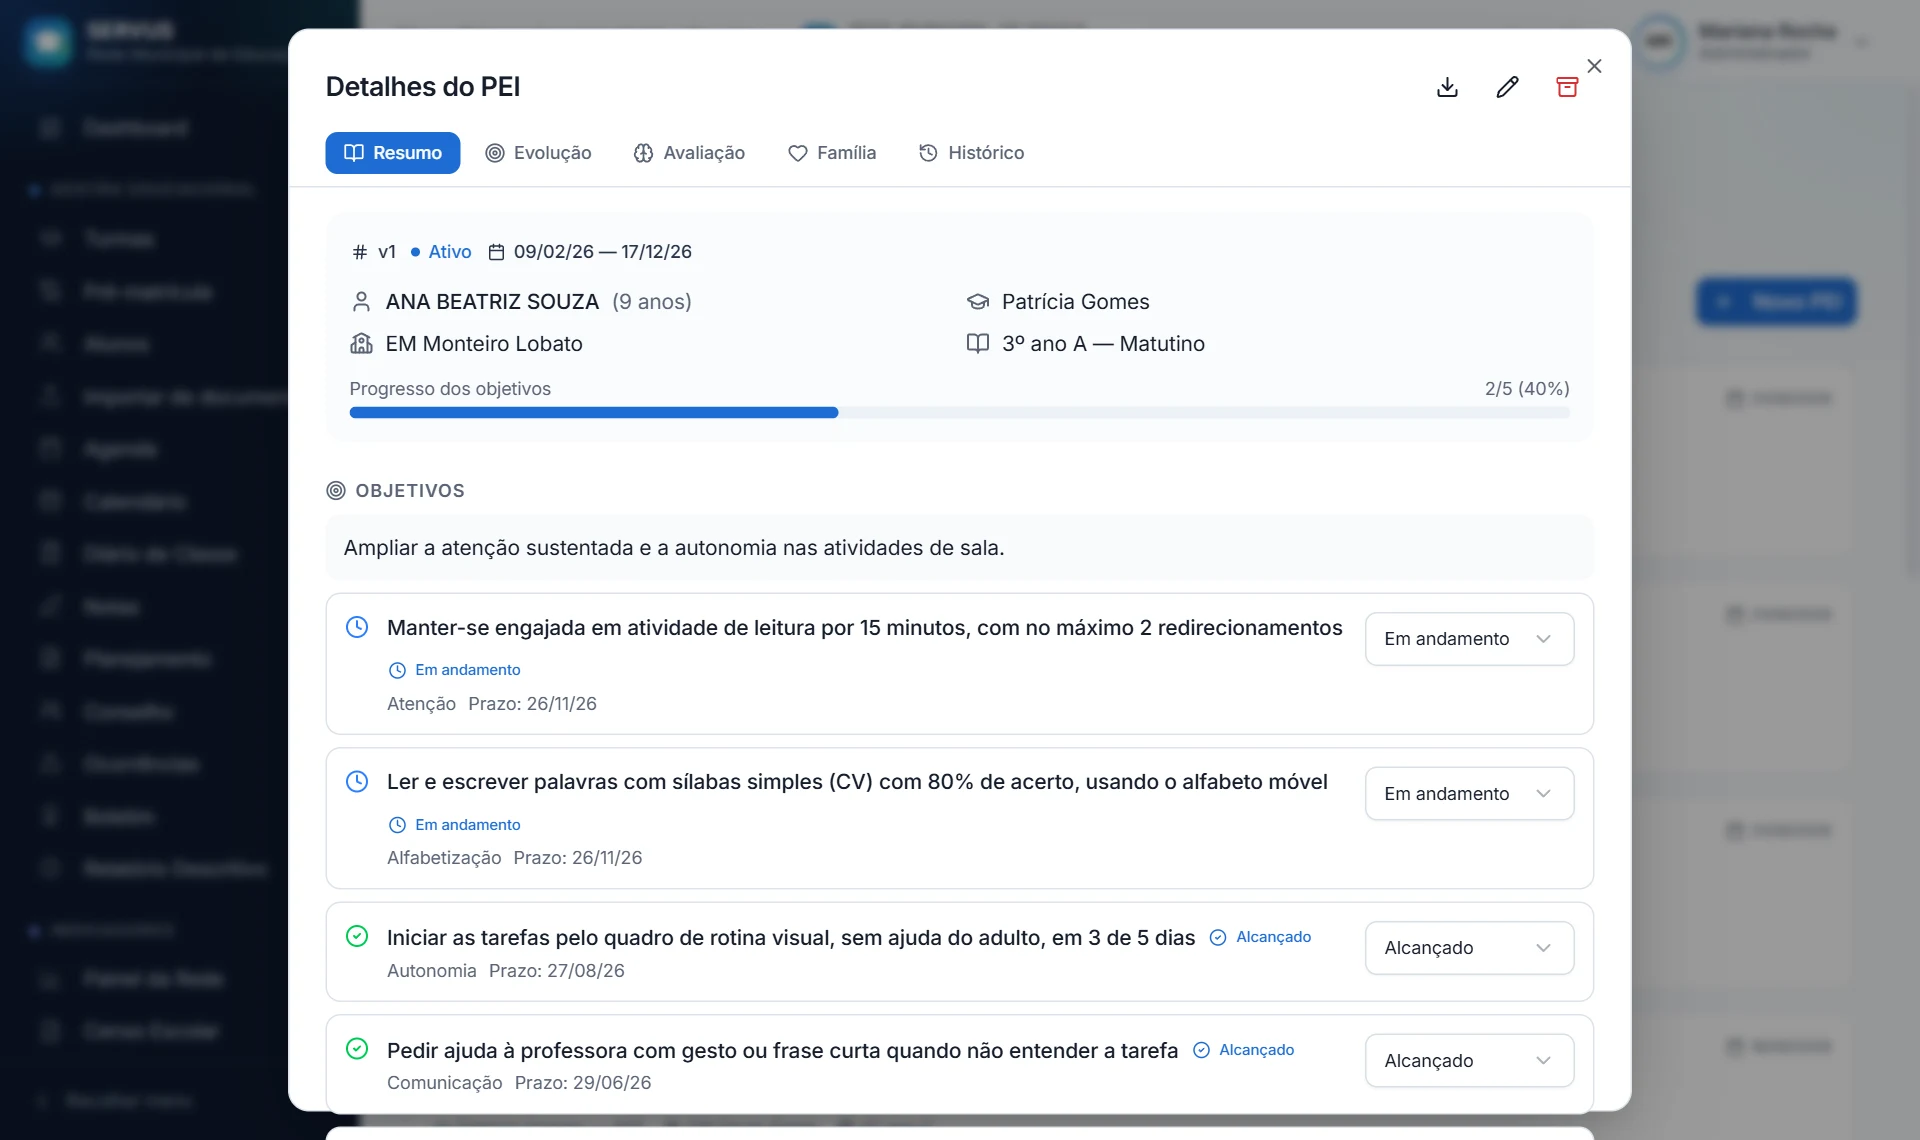Screen dimensions: 1920x1140
Task: Close the Detalhes do PEI dialog
Action: pyautogui.click(x=1594, y=66)
